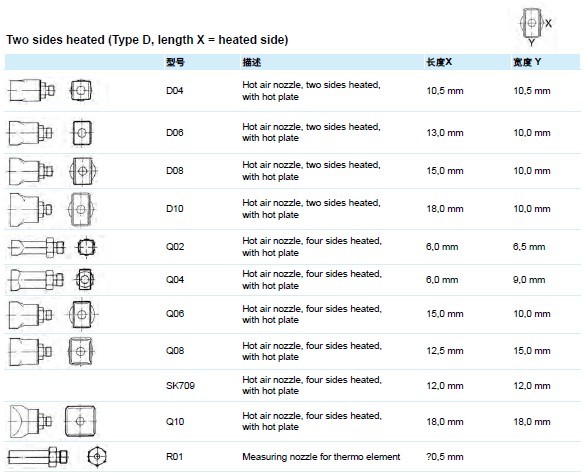Select the Q10 model label
This screenshot has width=586, height=474.
(175, 422)
